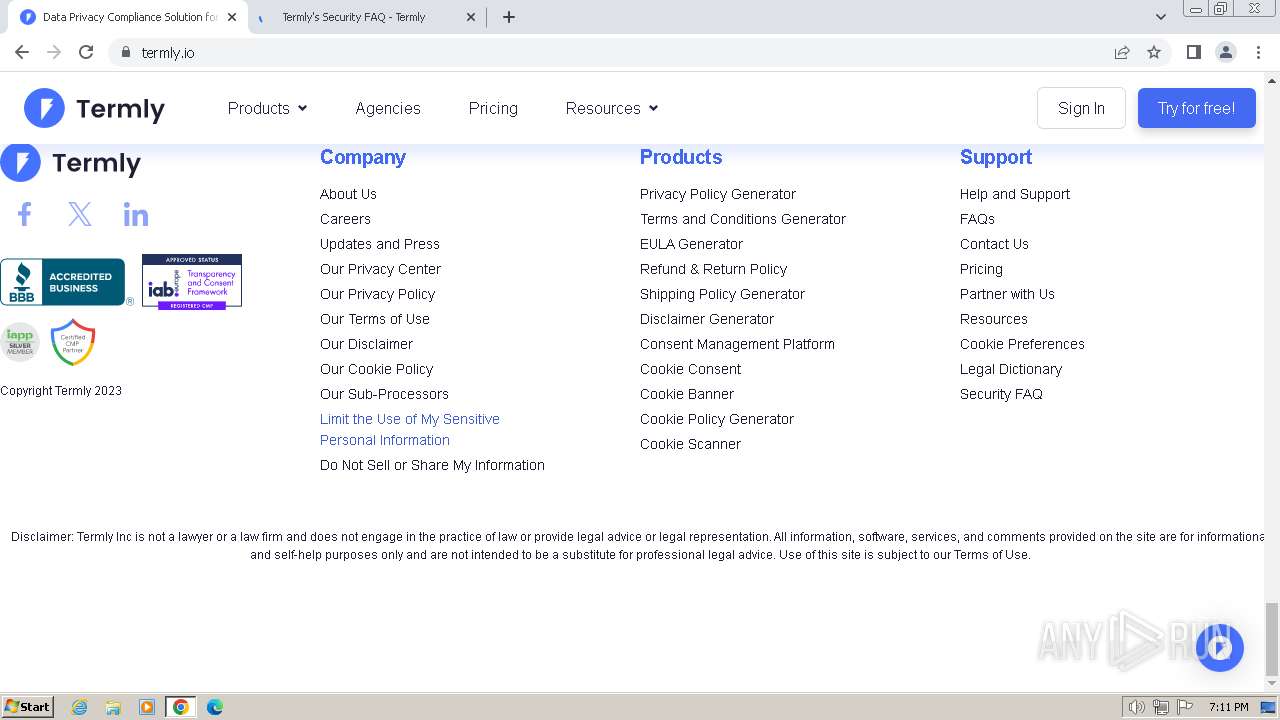
Task: Click Do Not Sell or Share My Information
Action: coord(432,465)
